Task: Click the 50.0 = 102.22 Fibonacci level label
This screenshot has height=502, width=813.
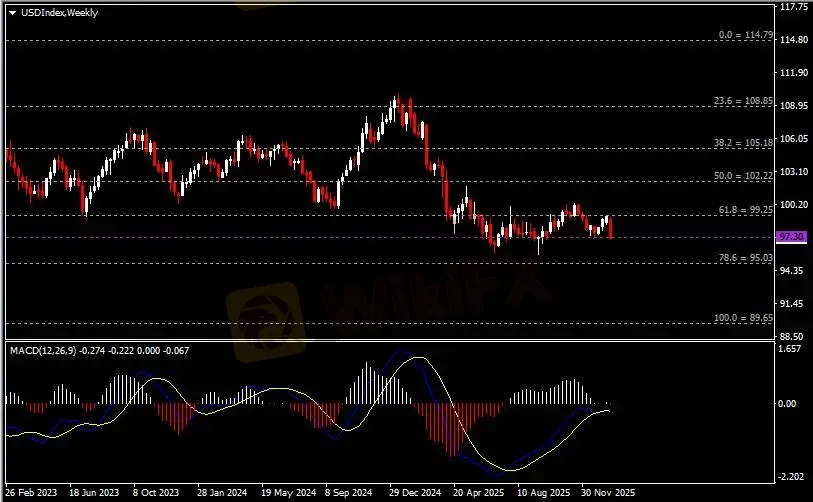Action: point(744,176)
